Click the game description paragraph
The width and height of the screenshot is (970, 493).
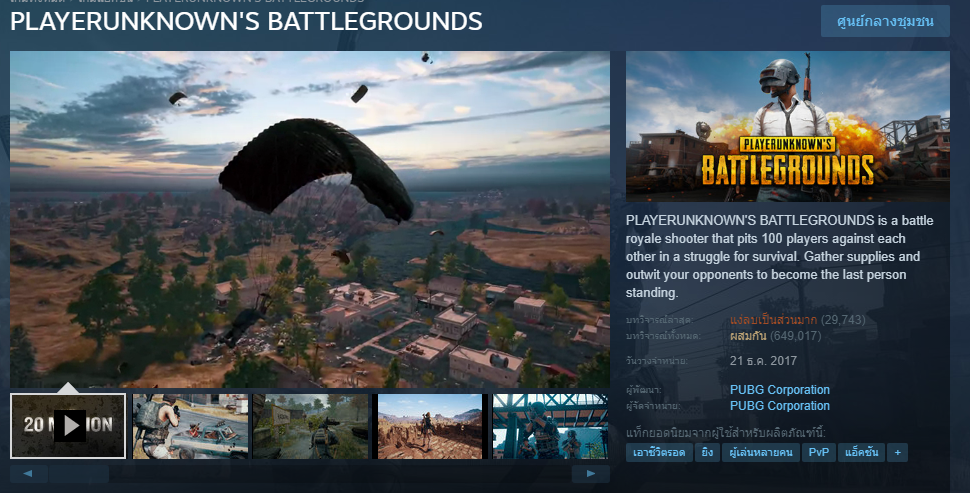(x=779, y=256)
